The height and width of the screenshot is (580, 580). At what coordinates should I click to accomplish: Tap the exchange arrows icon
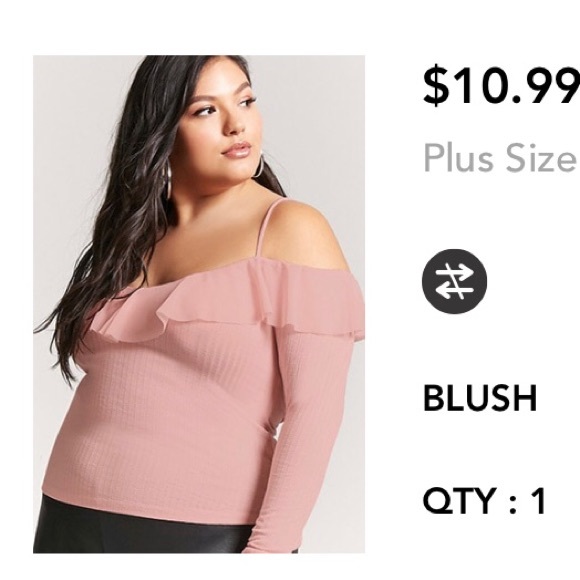click(x=454, y=281)
